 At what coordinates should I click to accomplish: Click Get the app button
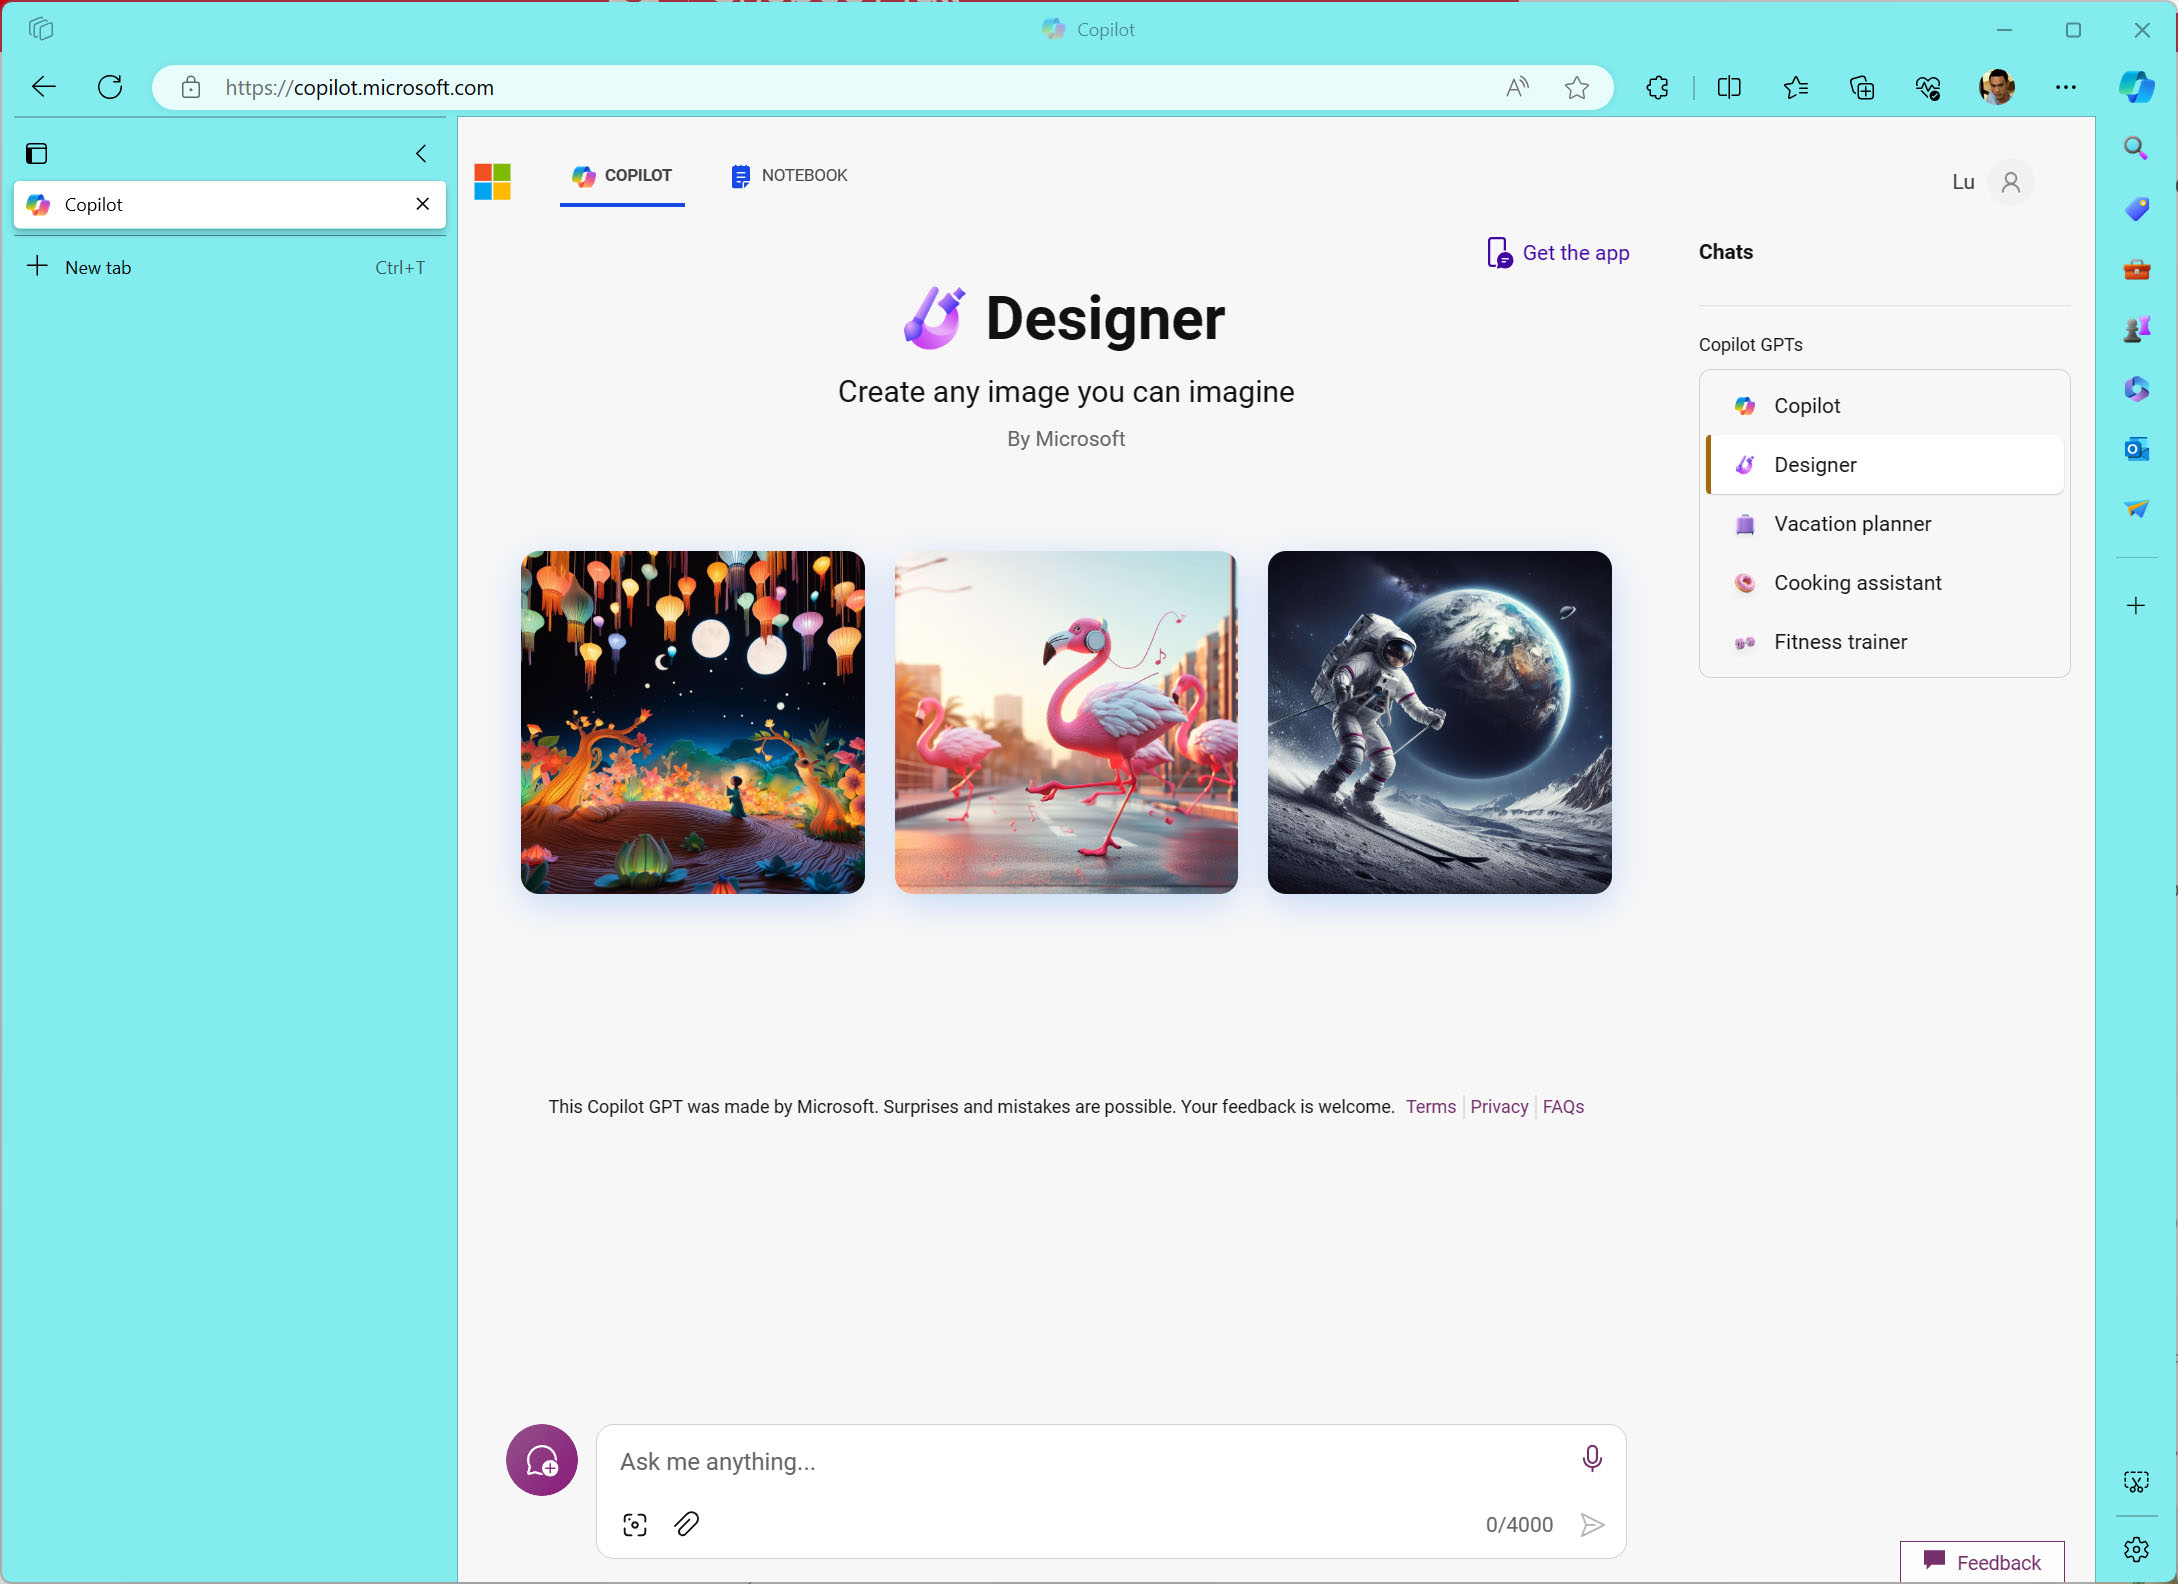(1556, 254)
